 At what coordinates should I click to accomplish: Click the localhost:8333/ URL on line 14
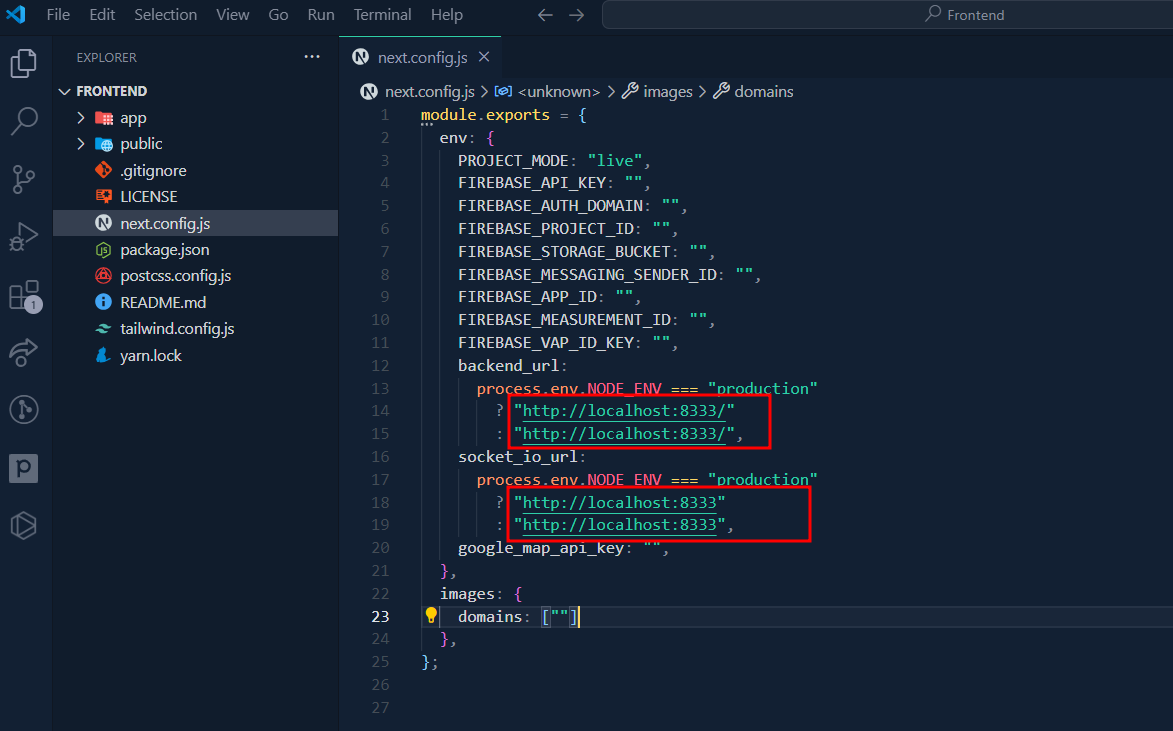[624, 411]
